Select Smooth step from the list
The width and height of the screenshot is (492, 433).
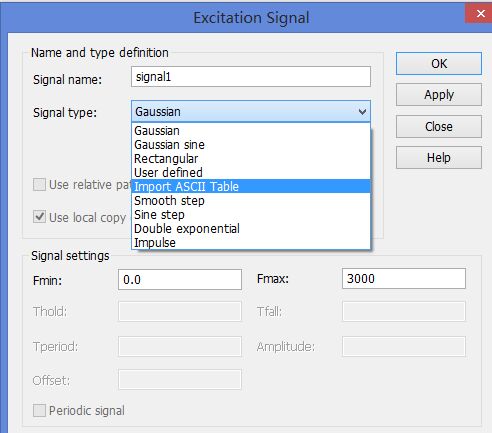point(251,201)
